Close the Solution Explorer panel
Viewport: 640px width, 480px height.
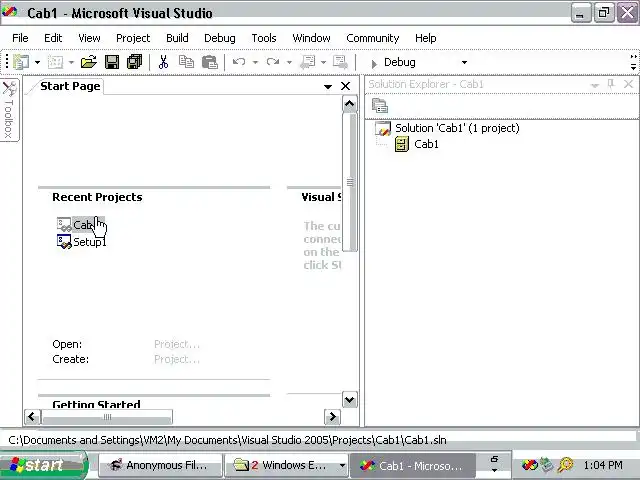pos(629,84)
